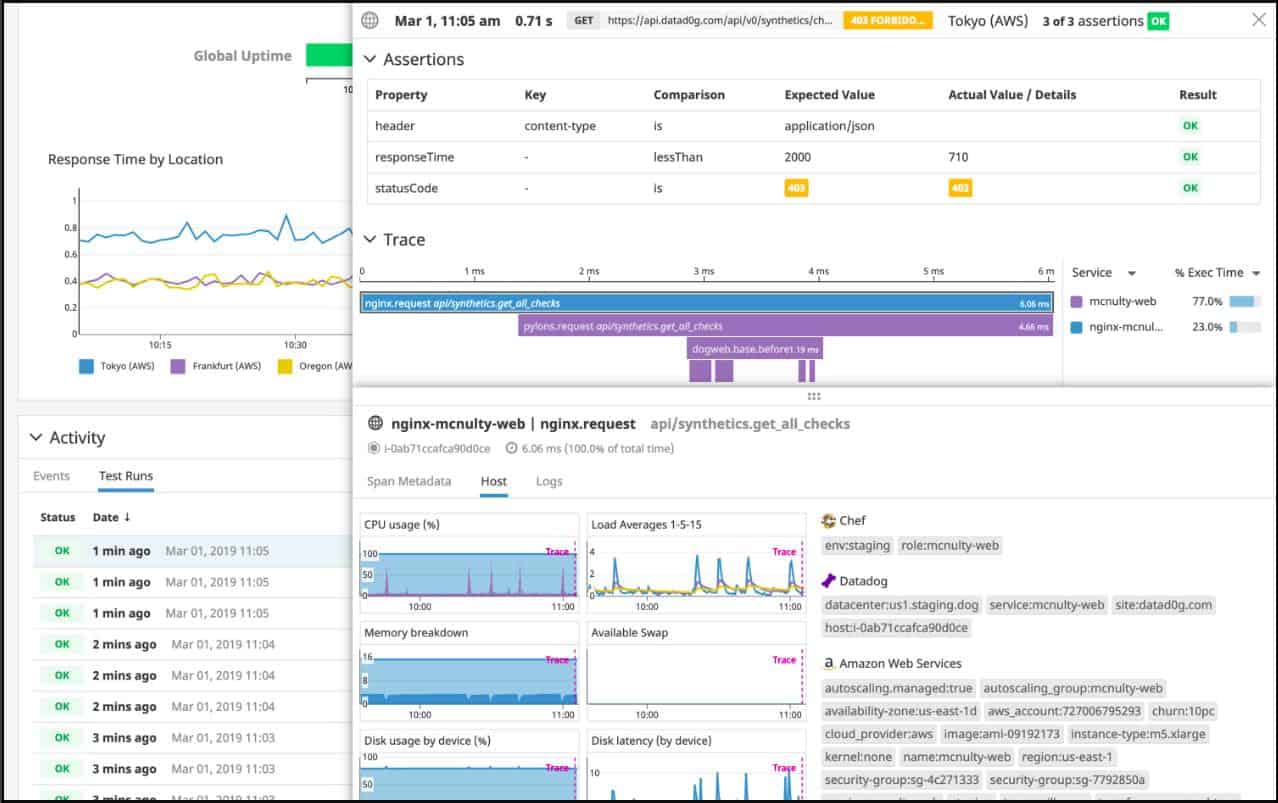Close the test result side panel
Screen dimensions: 1278x803
pos(1258,20)
